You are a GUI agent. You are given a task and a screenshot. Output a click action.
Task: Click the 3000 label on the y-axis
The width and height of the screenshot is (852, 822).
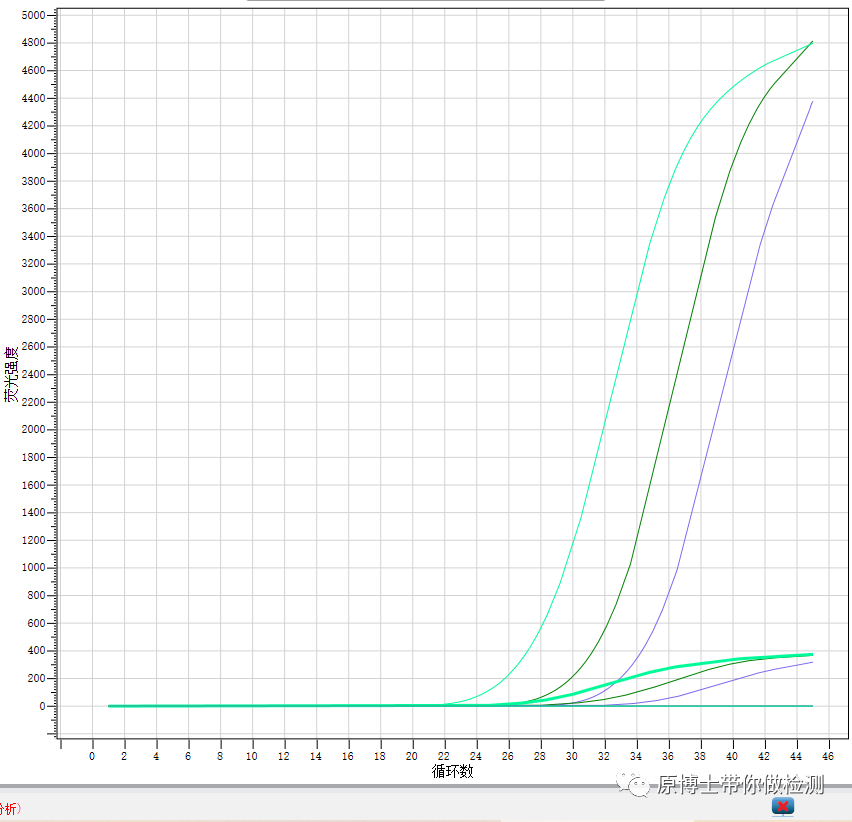[32, 292]
